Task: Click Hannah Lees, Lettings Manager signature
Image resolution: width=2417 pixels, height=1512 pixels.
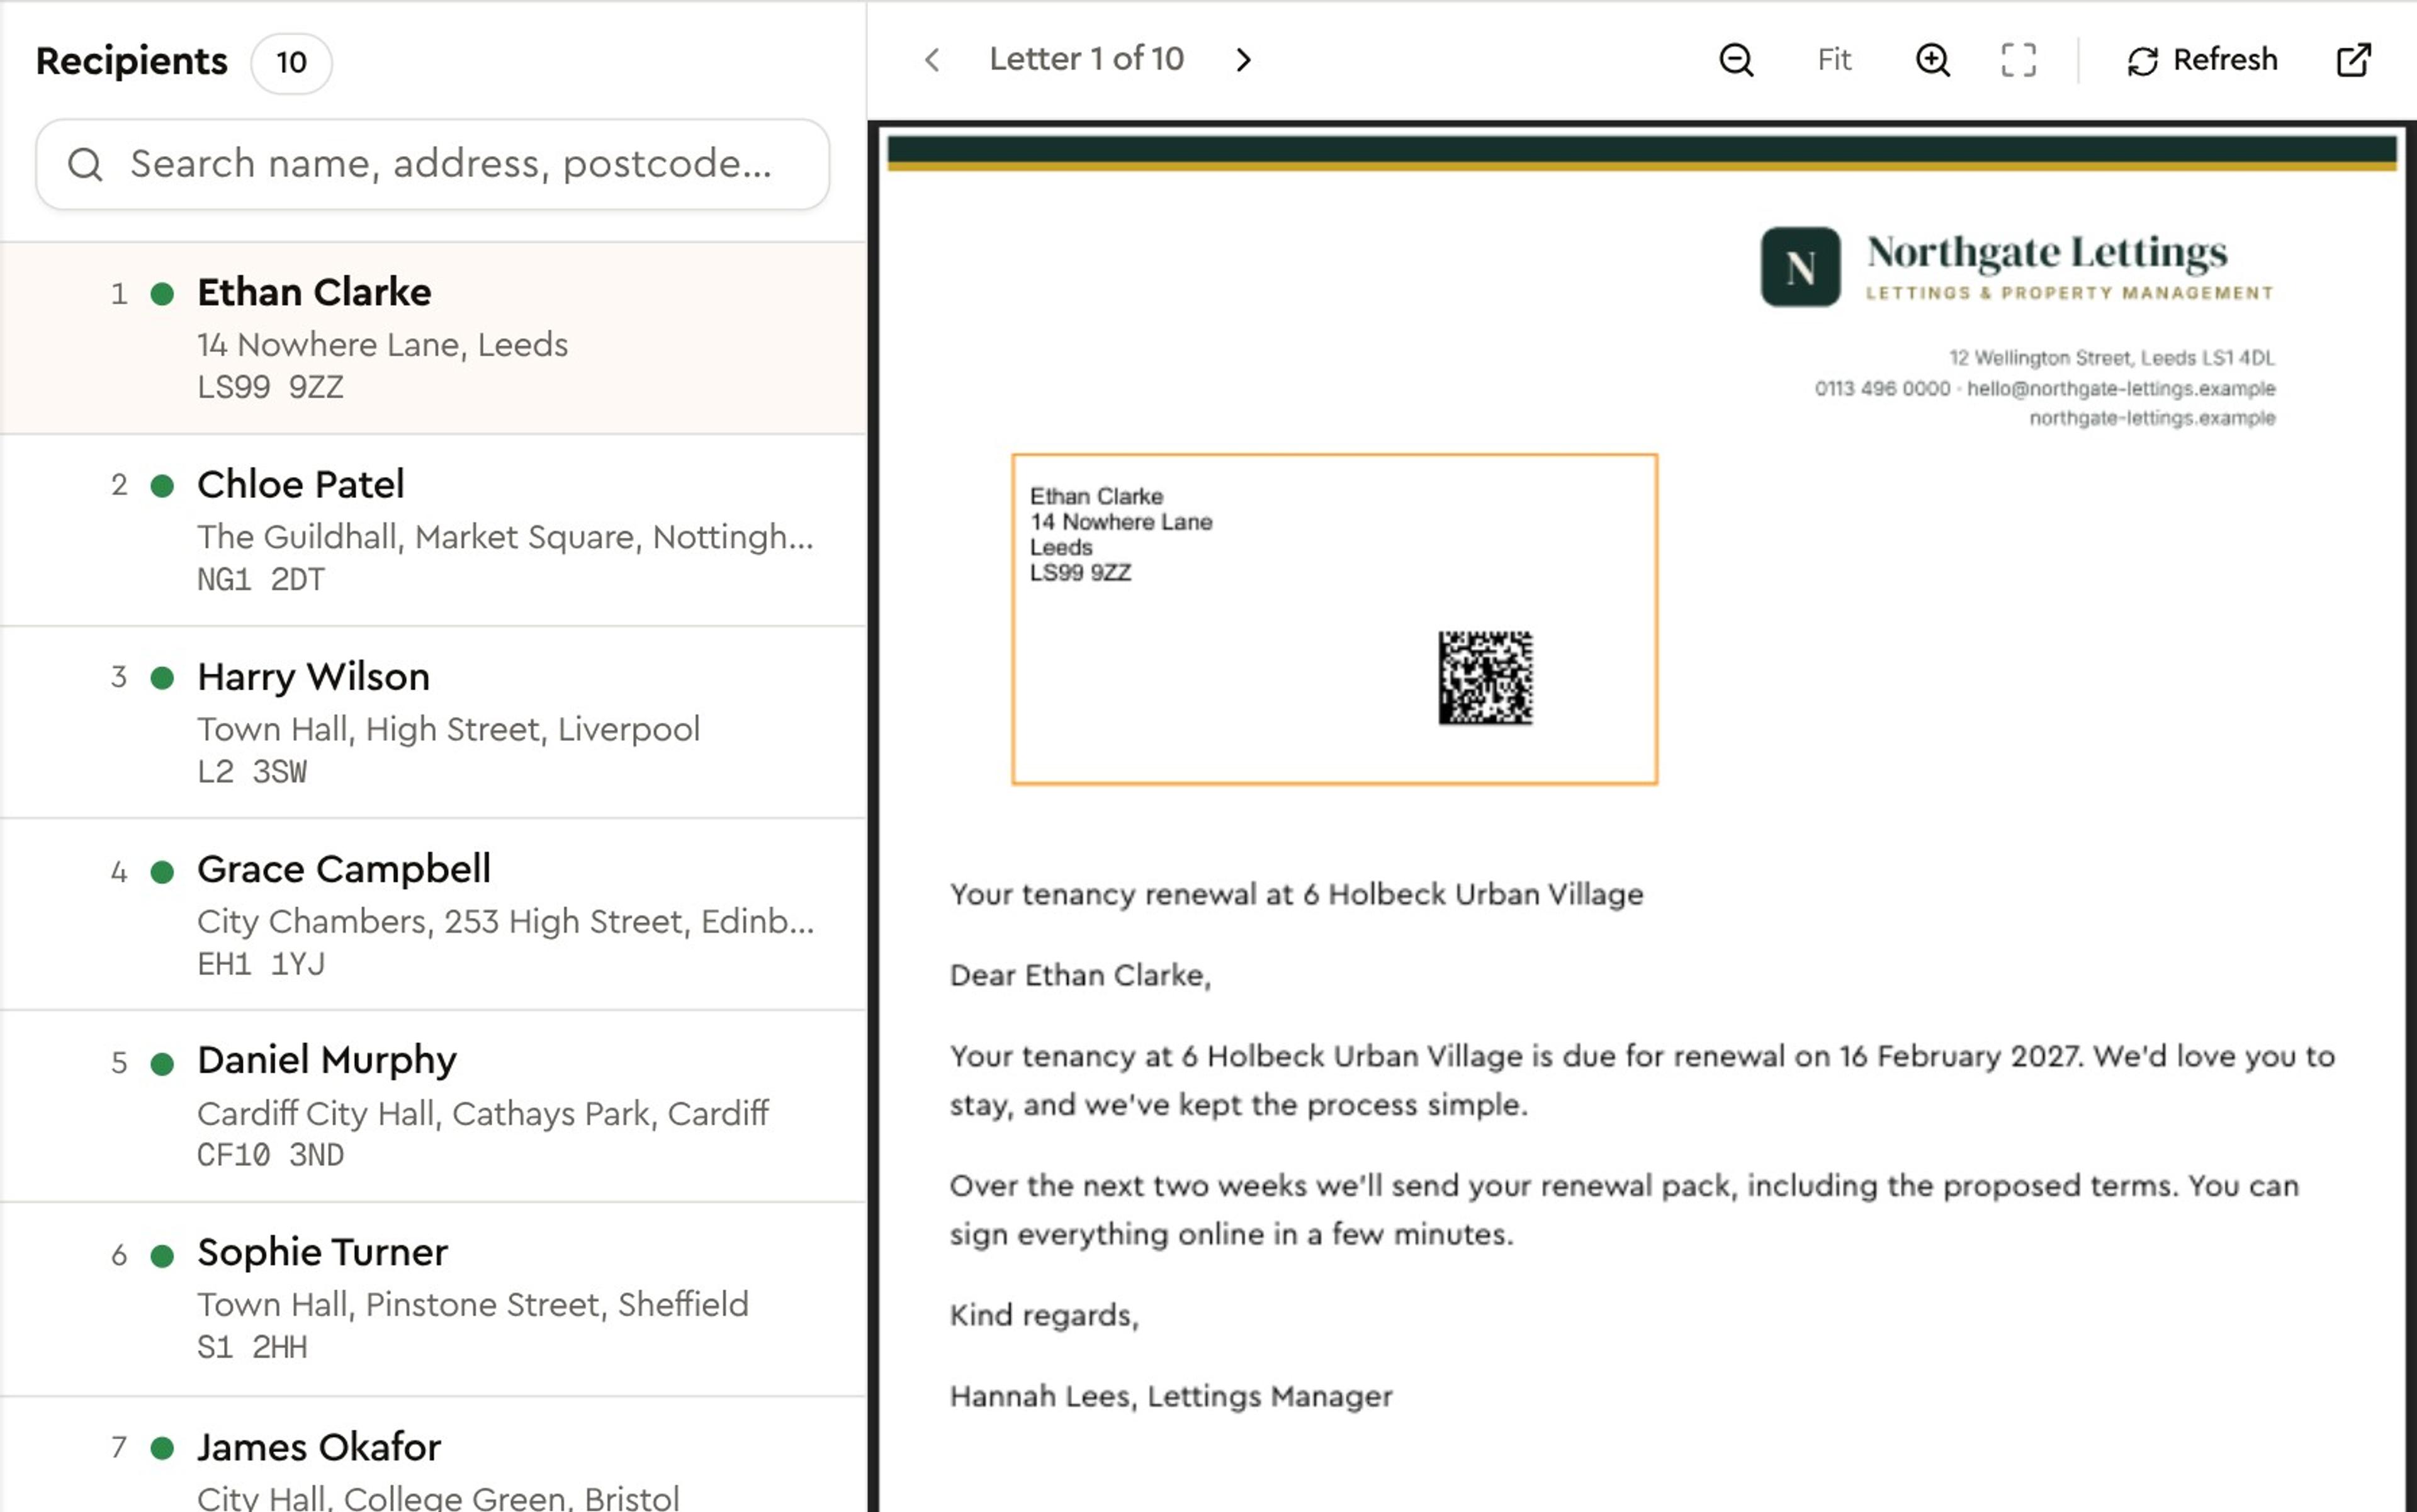Action: (1171, 1396)
